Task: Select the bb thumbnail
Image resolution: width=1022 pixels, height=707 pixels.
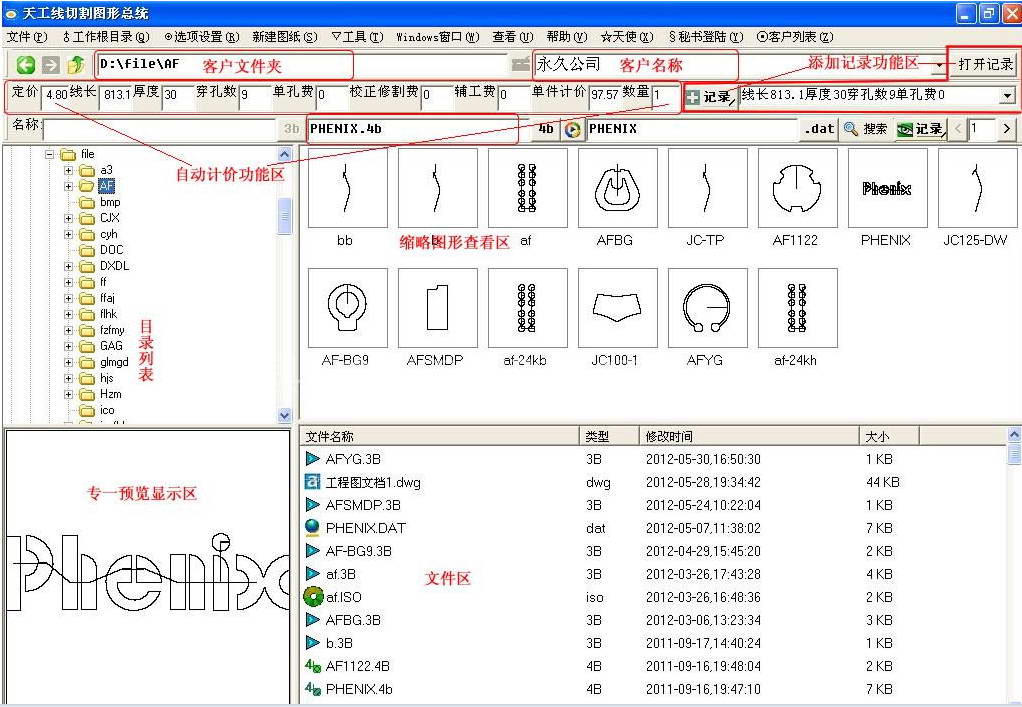Action: point(347,188)
